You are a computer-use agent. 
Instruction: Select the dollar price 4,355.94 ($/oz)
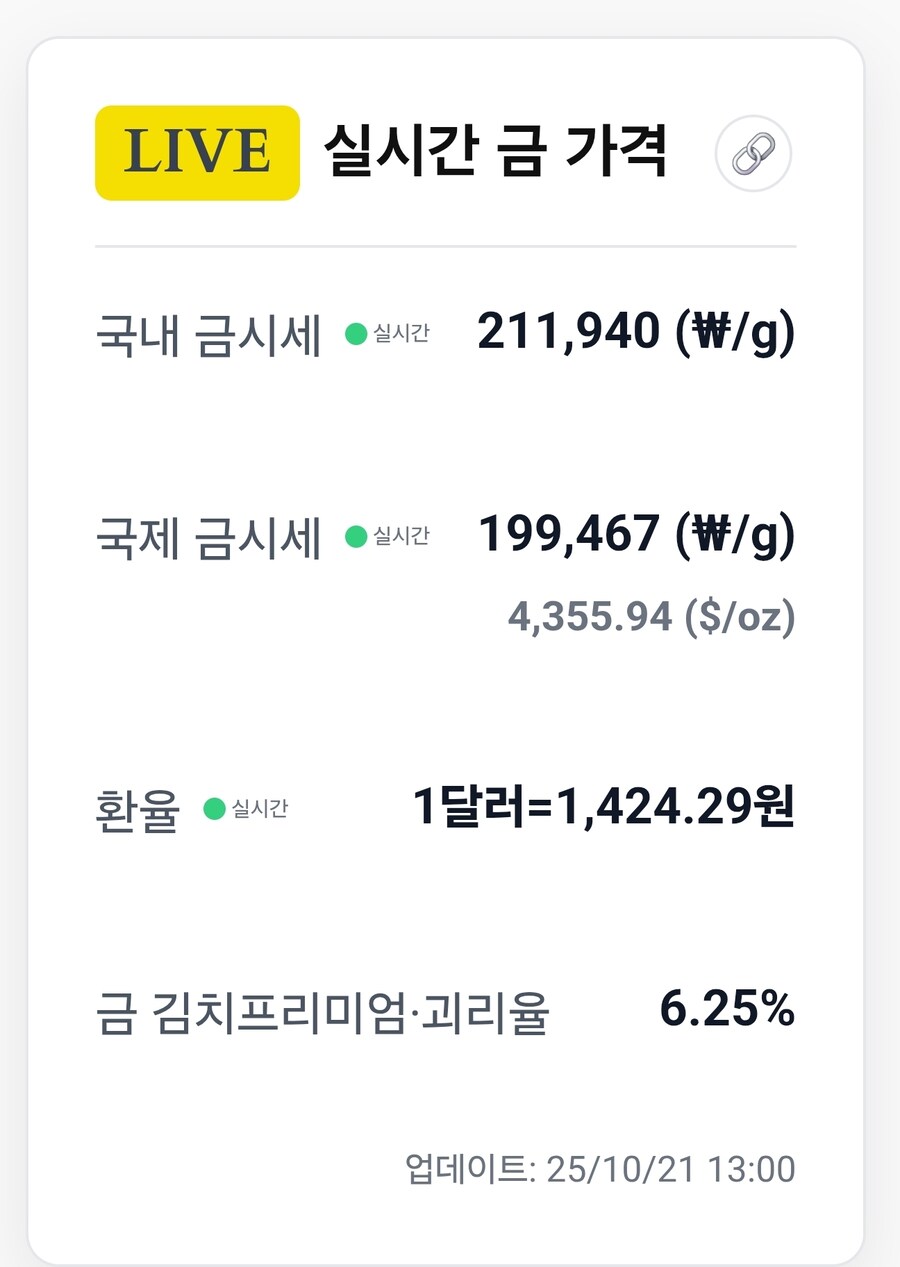click(650, 617)
